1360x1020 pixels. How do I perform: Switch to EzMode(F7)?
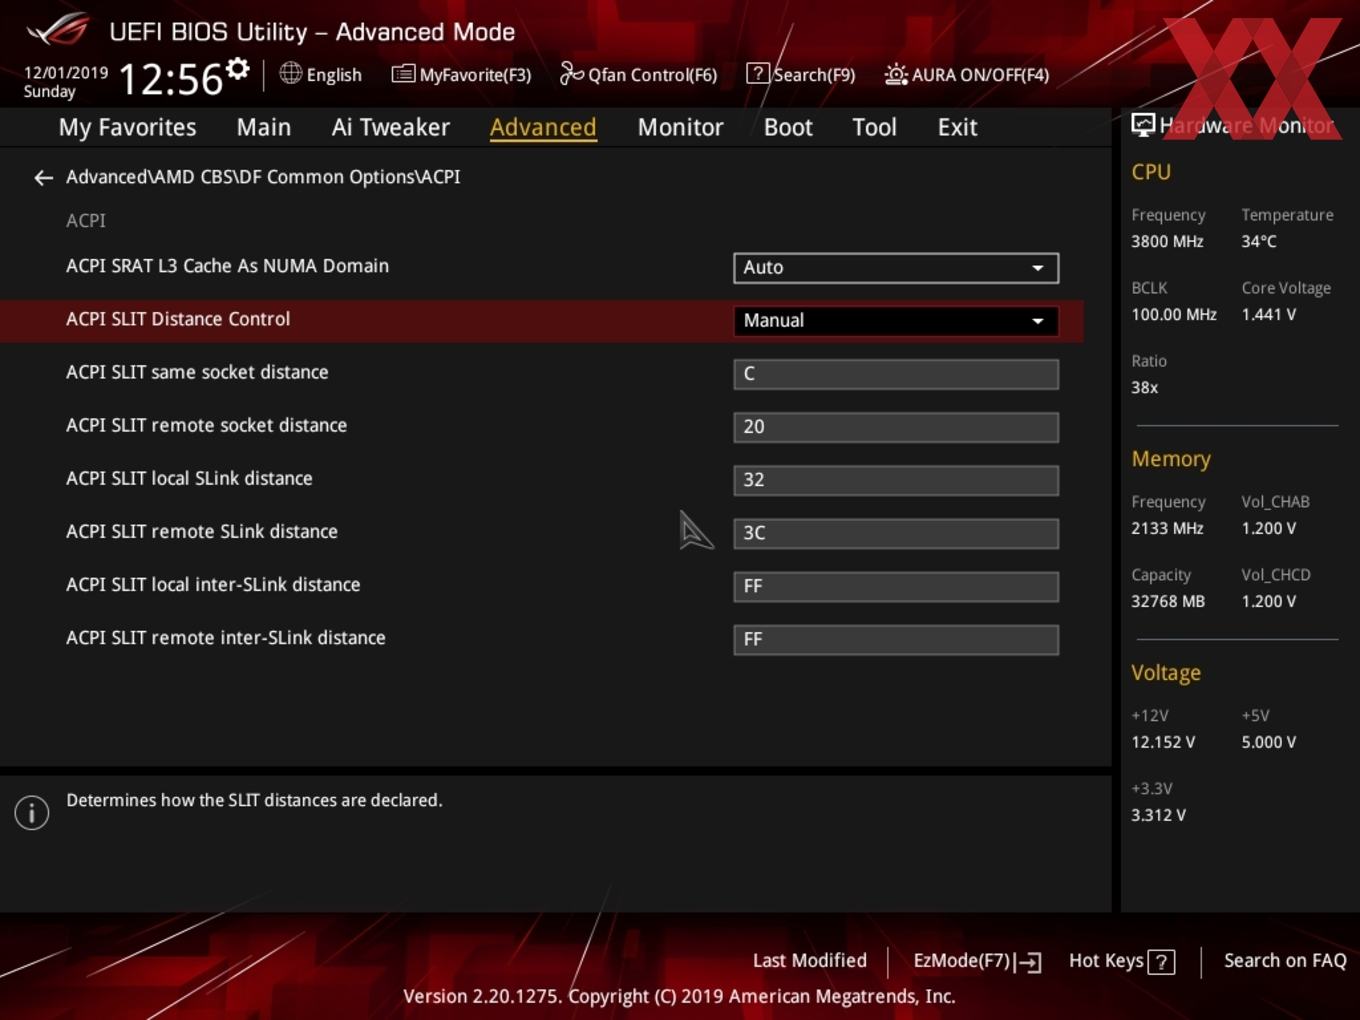coord(962,960)
